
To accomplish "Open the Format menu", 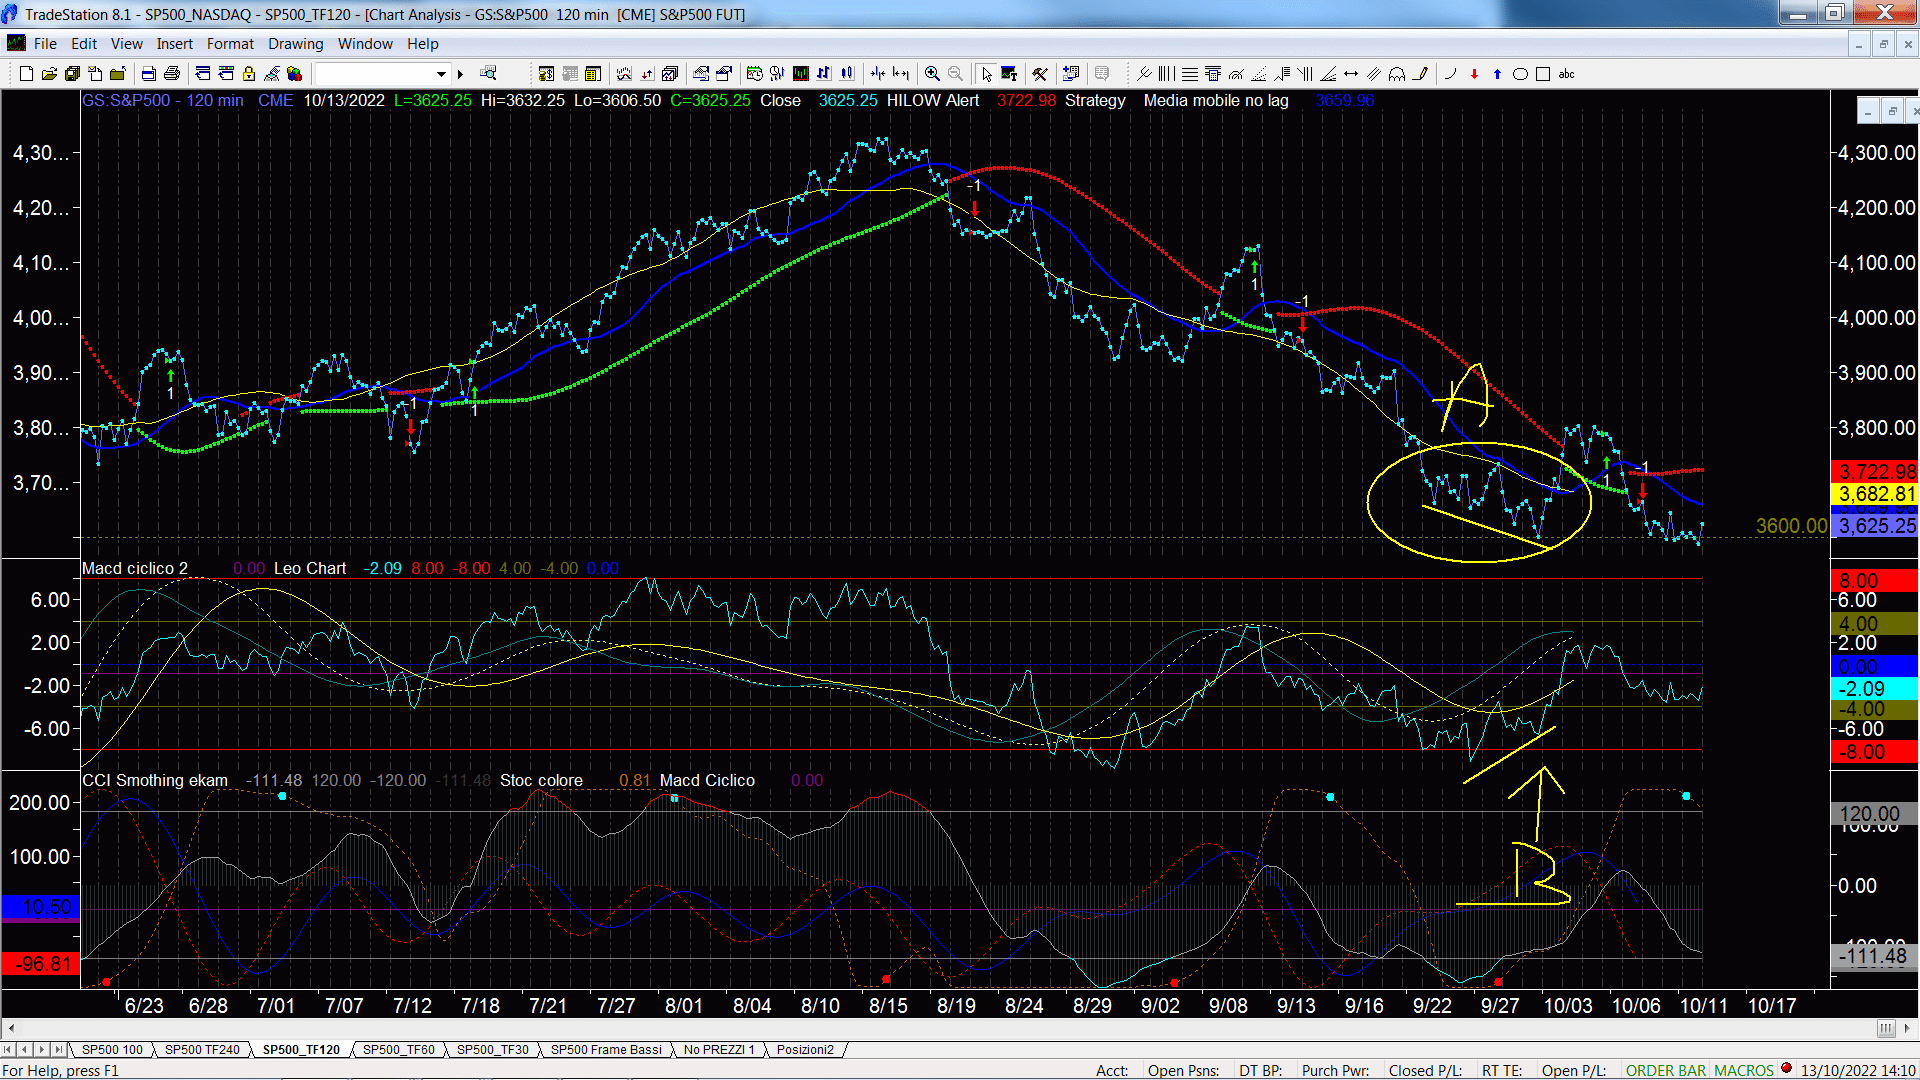I will 230,44.
